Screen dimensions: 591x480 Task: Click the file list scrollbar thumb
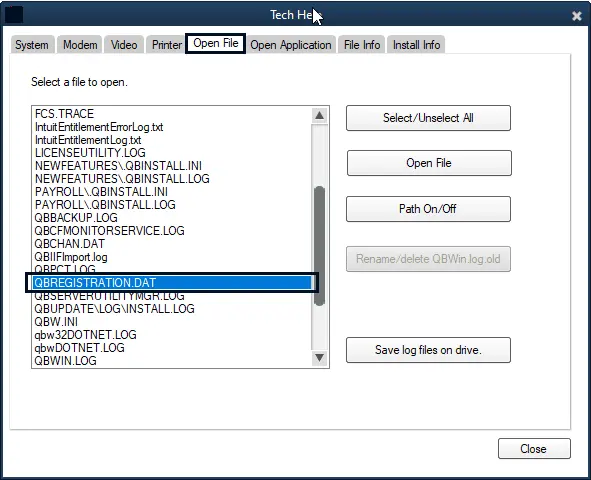319,246
